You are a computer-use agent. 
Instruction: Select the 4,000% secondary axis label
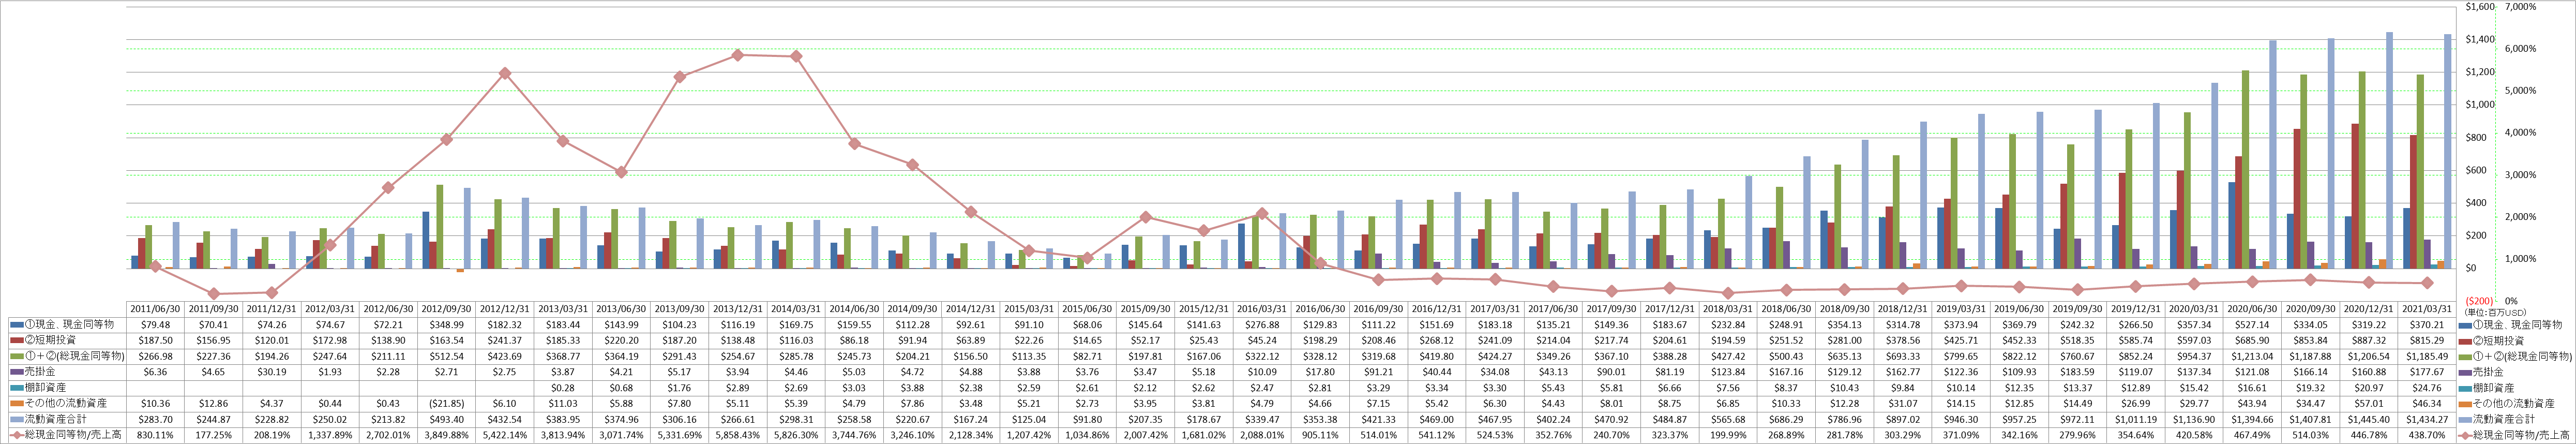(x=2521, y=133)
